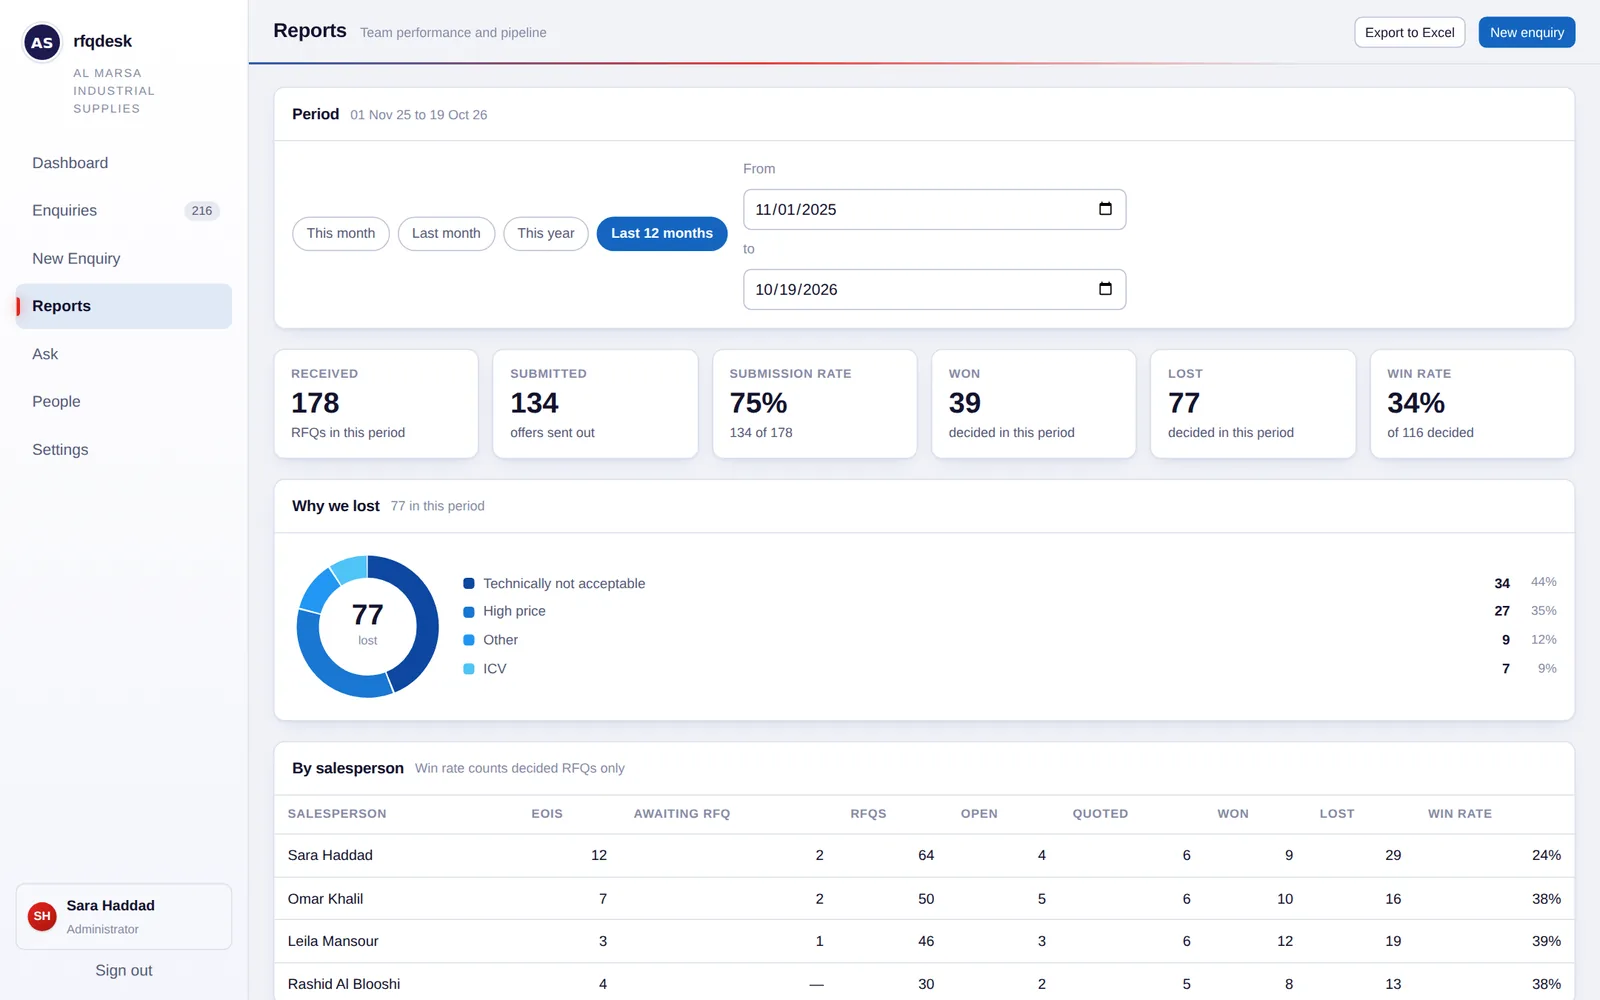
Task: Sign out of the account
Action: 124,970
